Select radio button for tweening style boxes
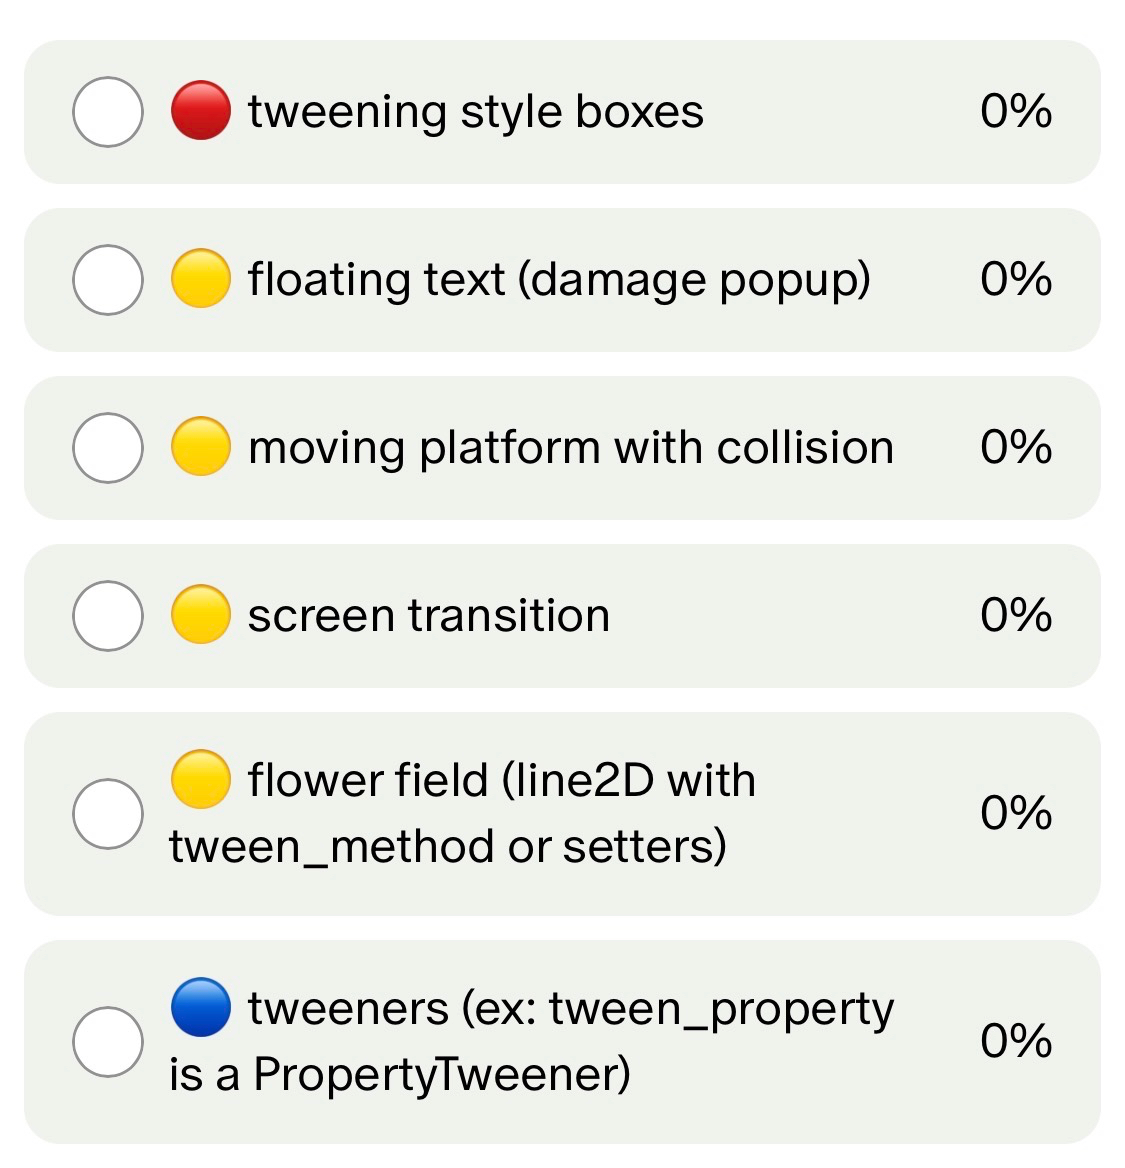The height and width of the screenshot is (1168, 1125). 108,112
